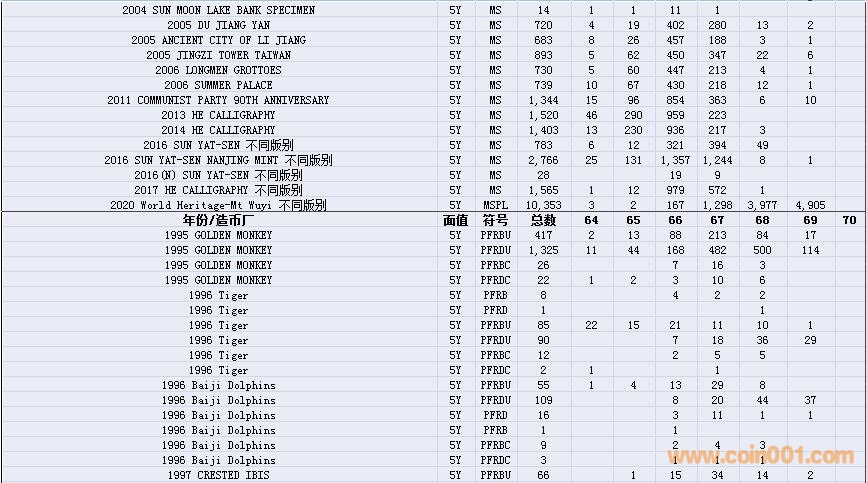Image resolution: width=867 pixels, height=483 pixels.
Task: Click the 年份/造币厂 column header
Action: tap(218, 220)
